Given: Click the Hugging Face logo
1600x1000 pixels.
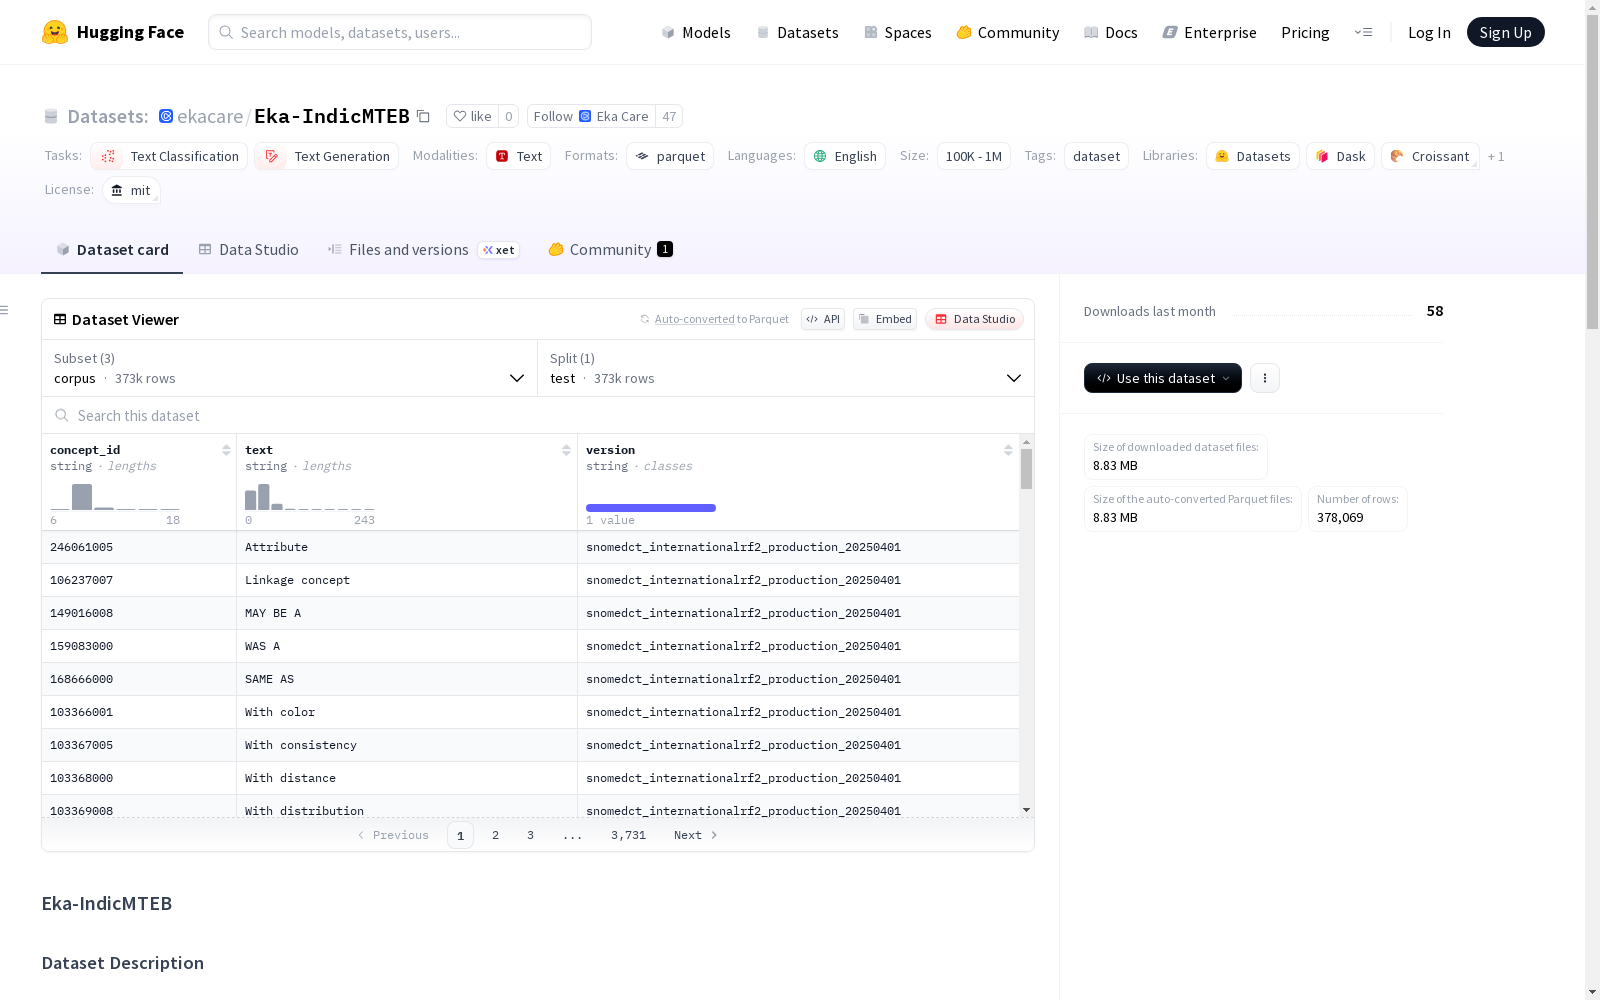Looking at the screenshot, I should point(113,32).
